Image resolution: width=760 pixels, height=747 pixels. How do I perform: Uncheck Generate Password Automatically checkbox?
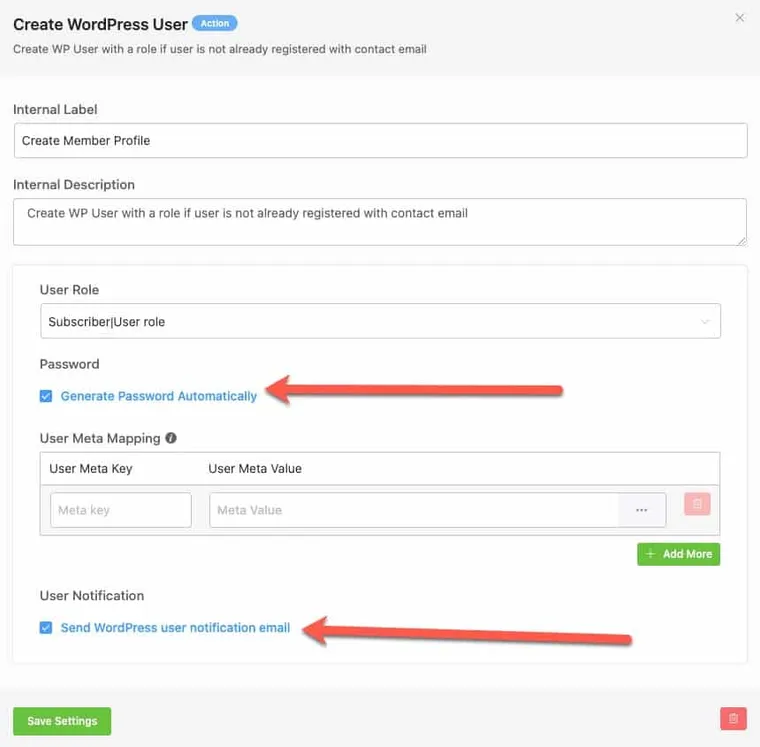46,397
